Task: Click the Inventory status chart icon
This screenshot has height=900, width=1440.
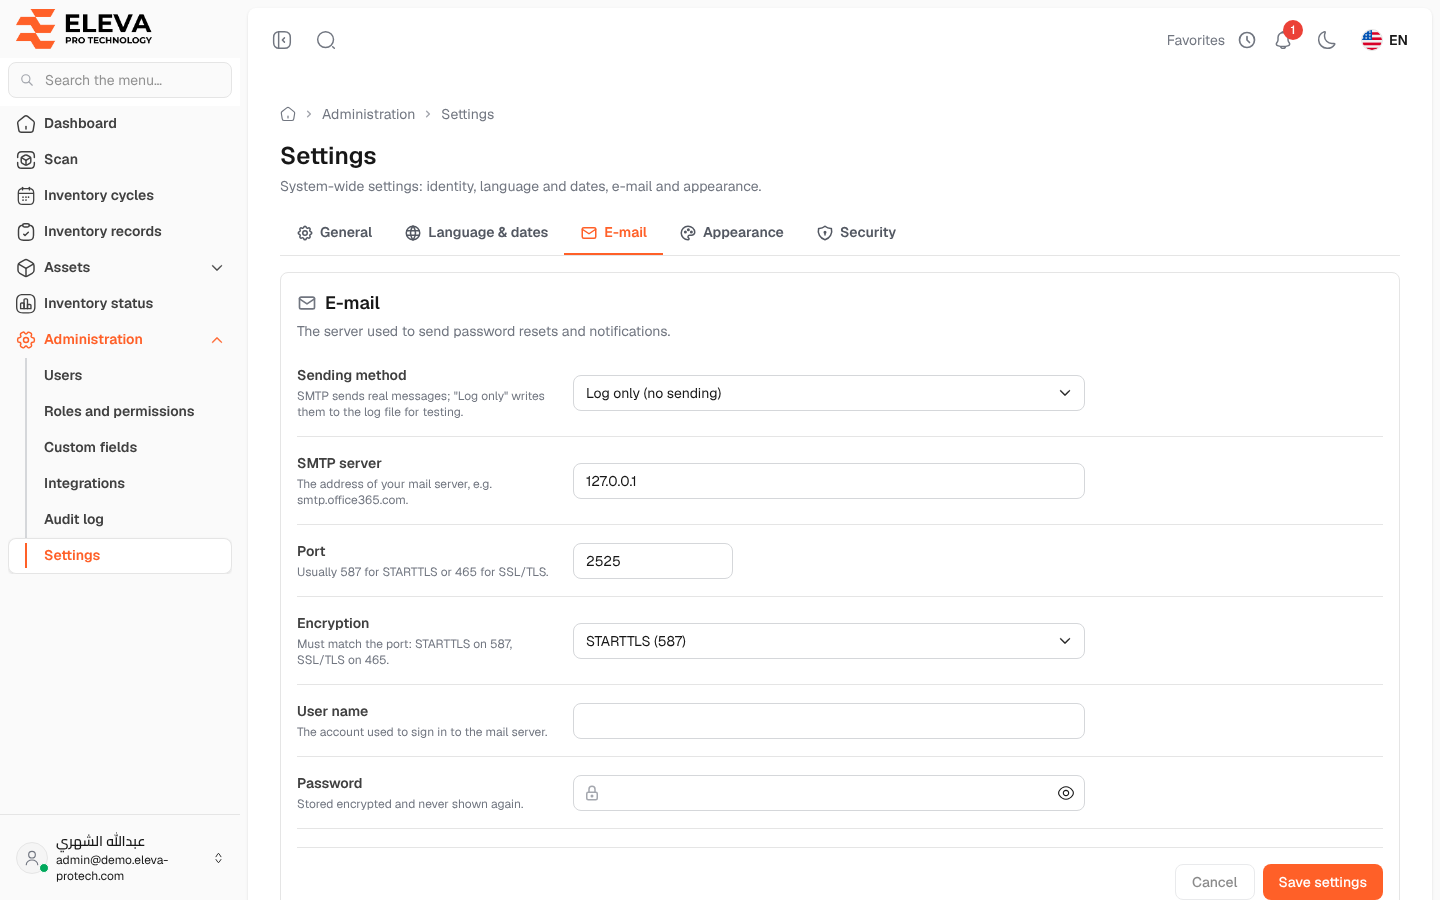Action: pyautogui.click(x=26, y=303)
